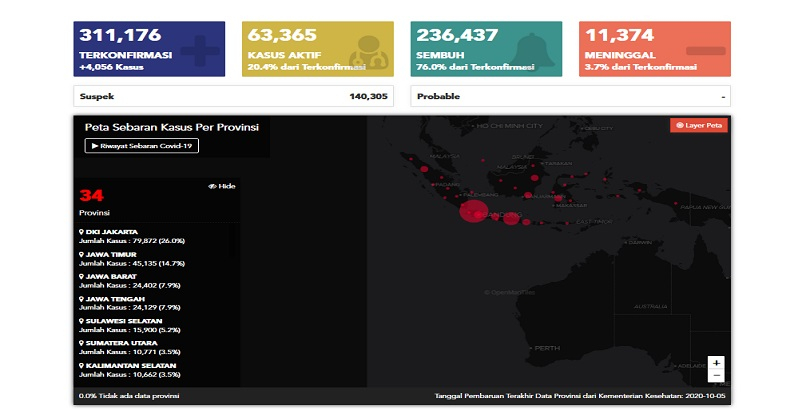Screen dimensions: 810x410
Task: Click the 236,437 Sembuh card
Action: click(x=486, y=49)
